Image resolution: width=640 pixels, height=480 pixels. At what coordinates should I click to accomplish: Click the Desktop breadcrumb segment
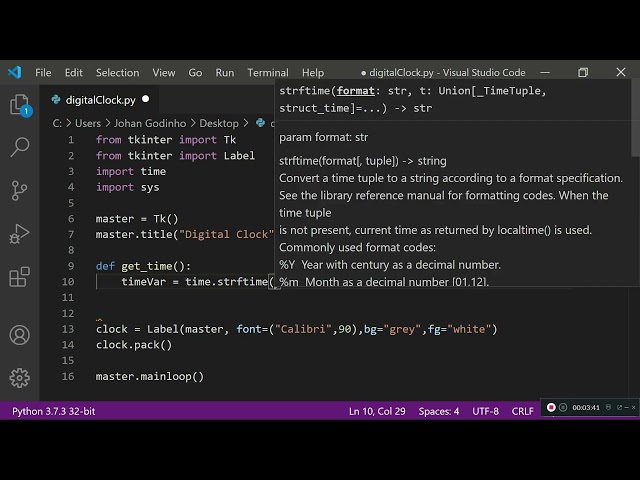tap(219, 123)
